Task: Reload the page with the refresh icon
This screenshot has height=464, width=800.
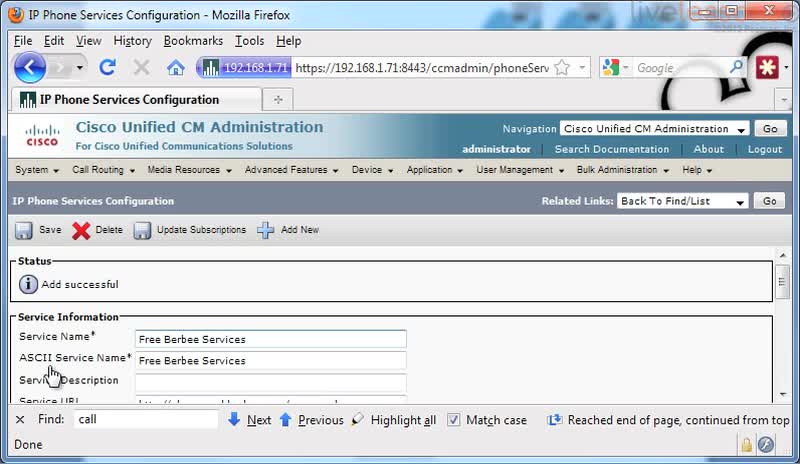Action: click(108, 67)
